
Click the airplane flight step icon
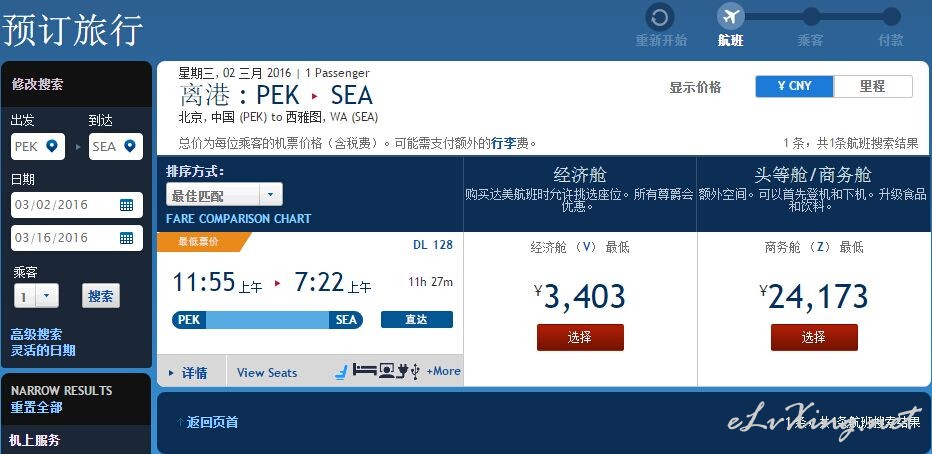[731, 16]
